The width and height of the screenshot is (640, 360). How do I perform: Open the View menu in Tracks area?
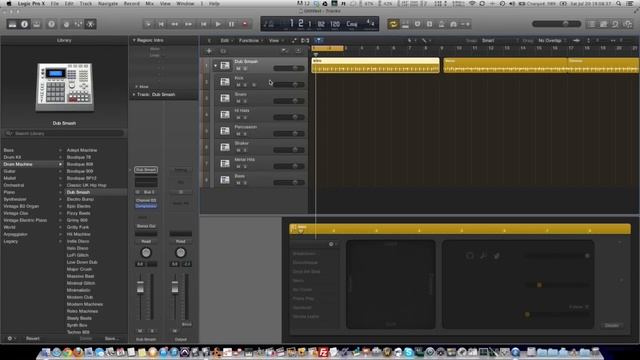pyautogui.click(x=275, y=40)
